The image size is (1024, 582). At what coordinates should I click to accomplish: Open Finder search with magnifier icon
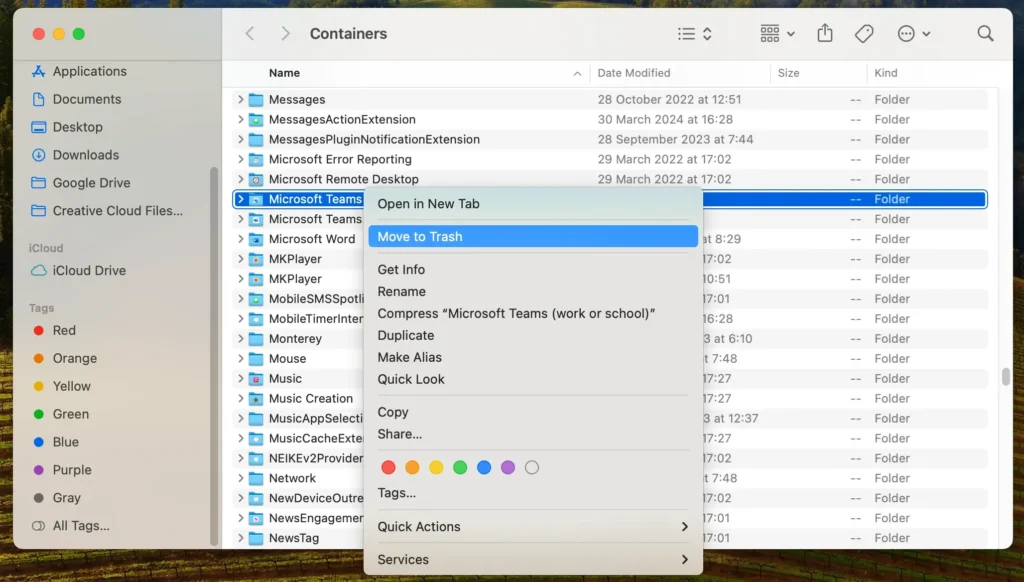(x=985, y=33)
